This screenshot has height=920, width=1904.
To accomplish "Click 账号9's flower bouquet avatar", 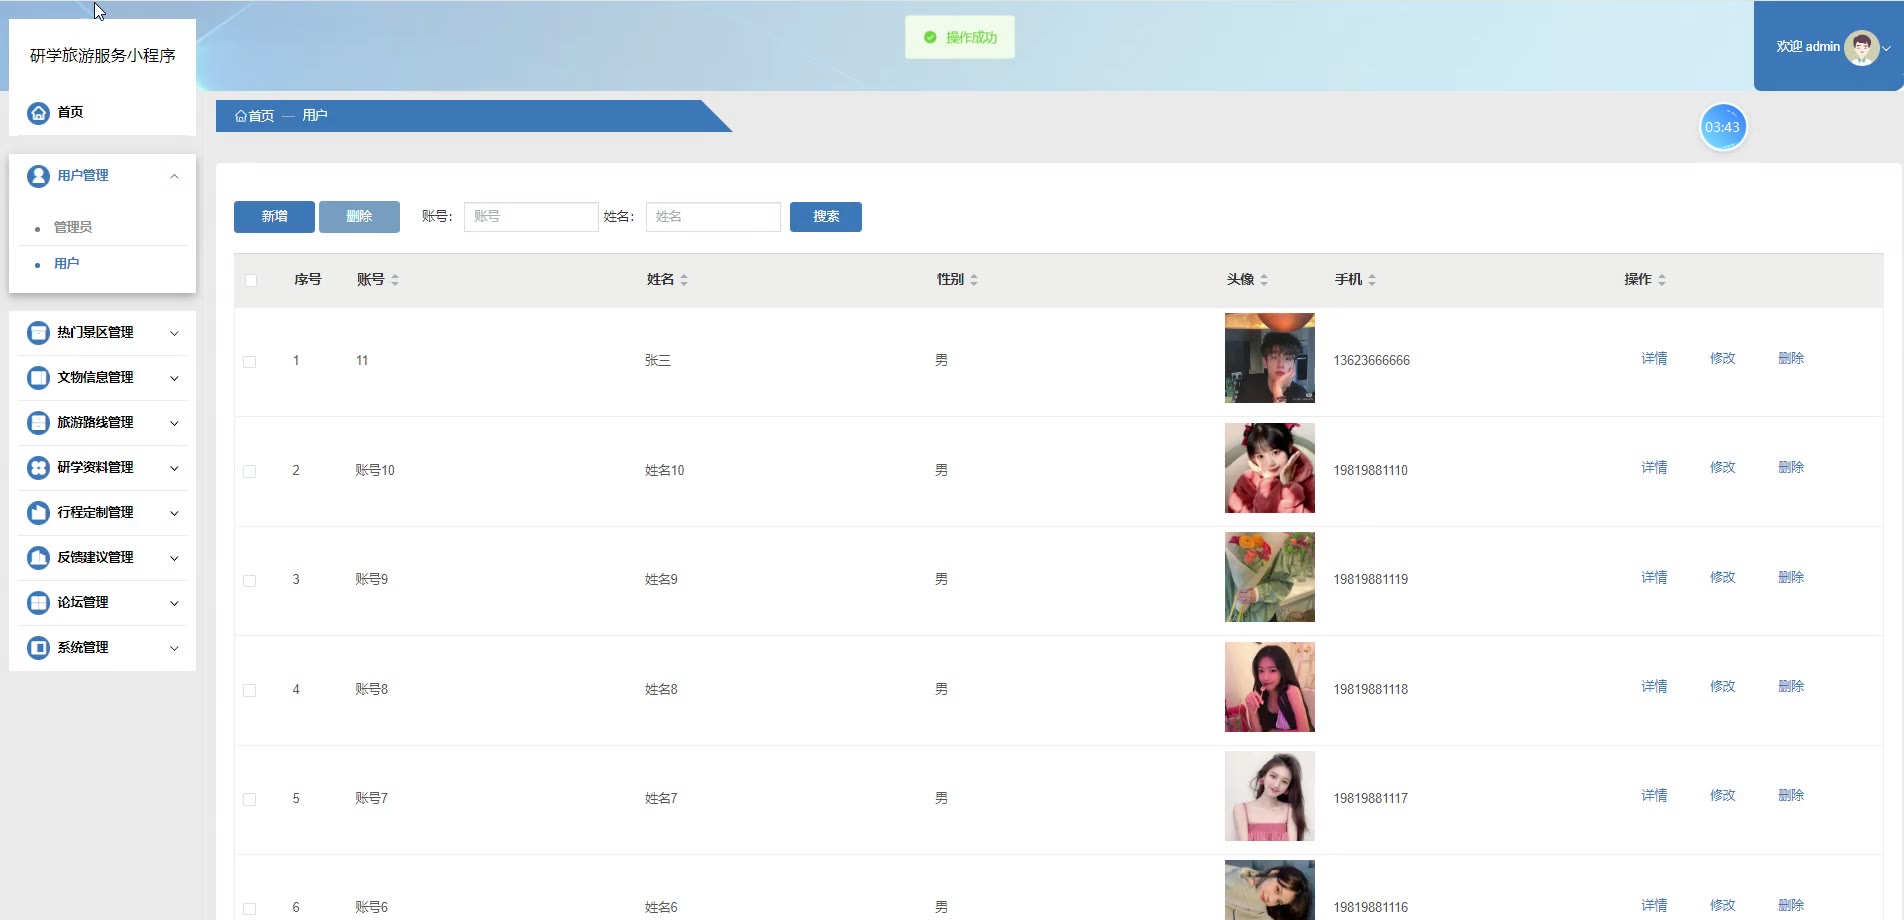I will (x=1270, y=577).
